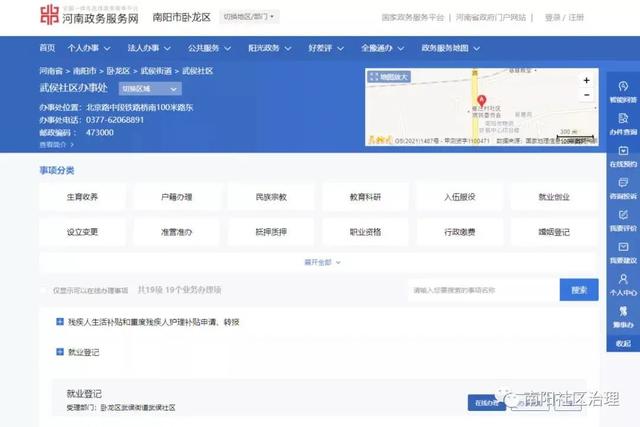
Task: Expand the 残疾人生活补贴 item
Action: click(60, 322)
